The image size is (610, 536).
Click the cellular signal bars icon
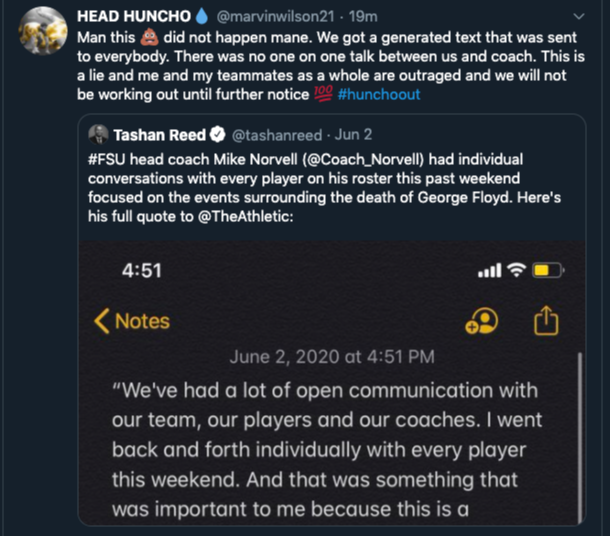pyautogui.click(x=488, y=272)
